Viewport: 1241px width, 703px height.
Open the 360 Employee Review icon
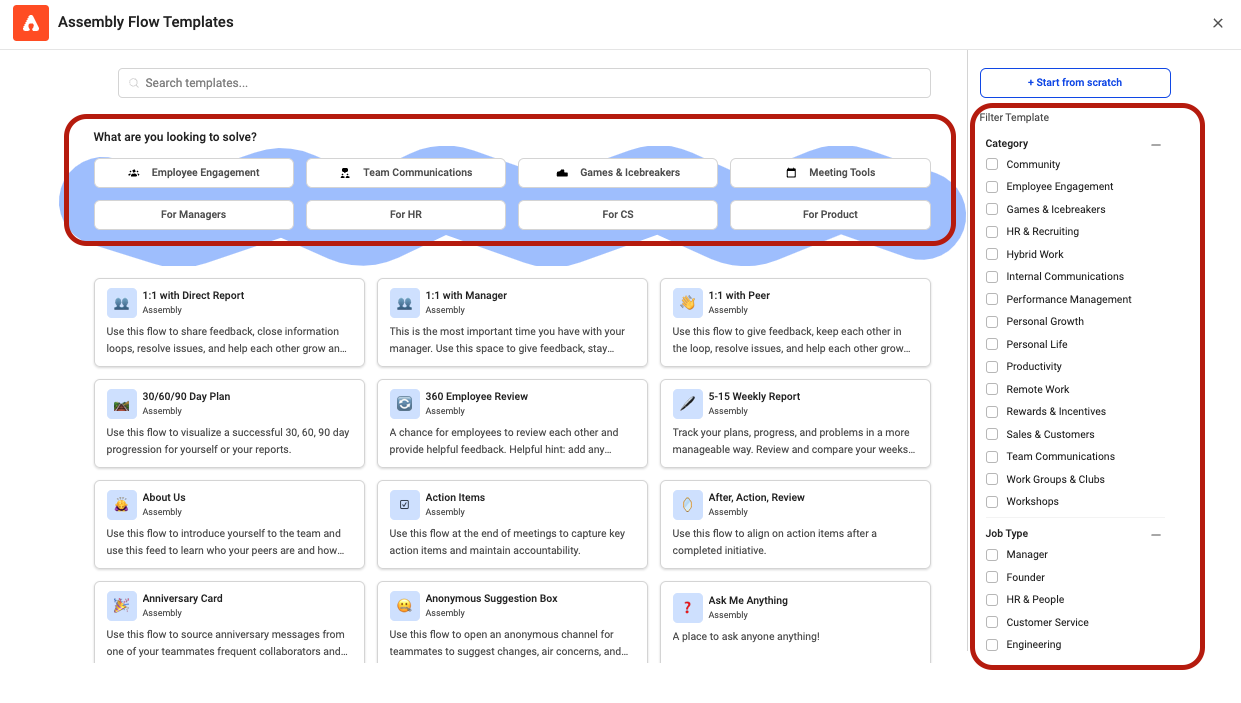coord(405,403)
